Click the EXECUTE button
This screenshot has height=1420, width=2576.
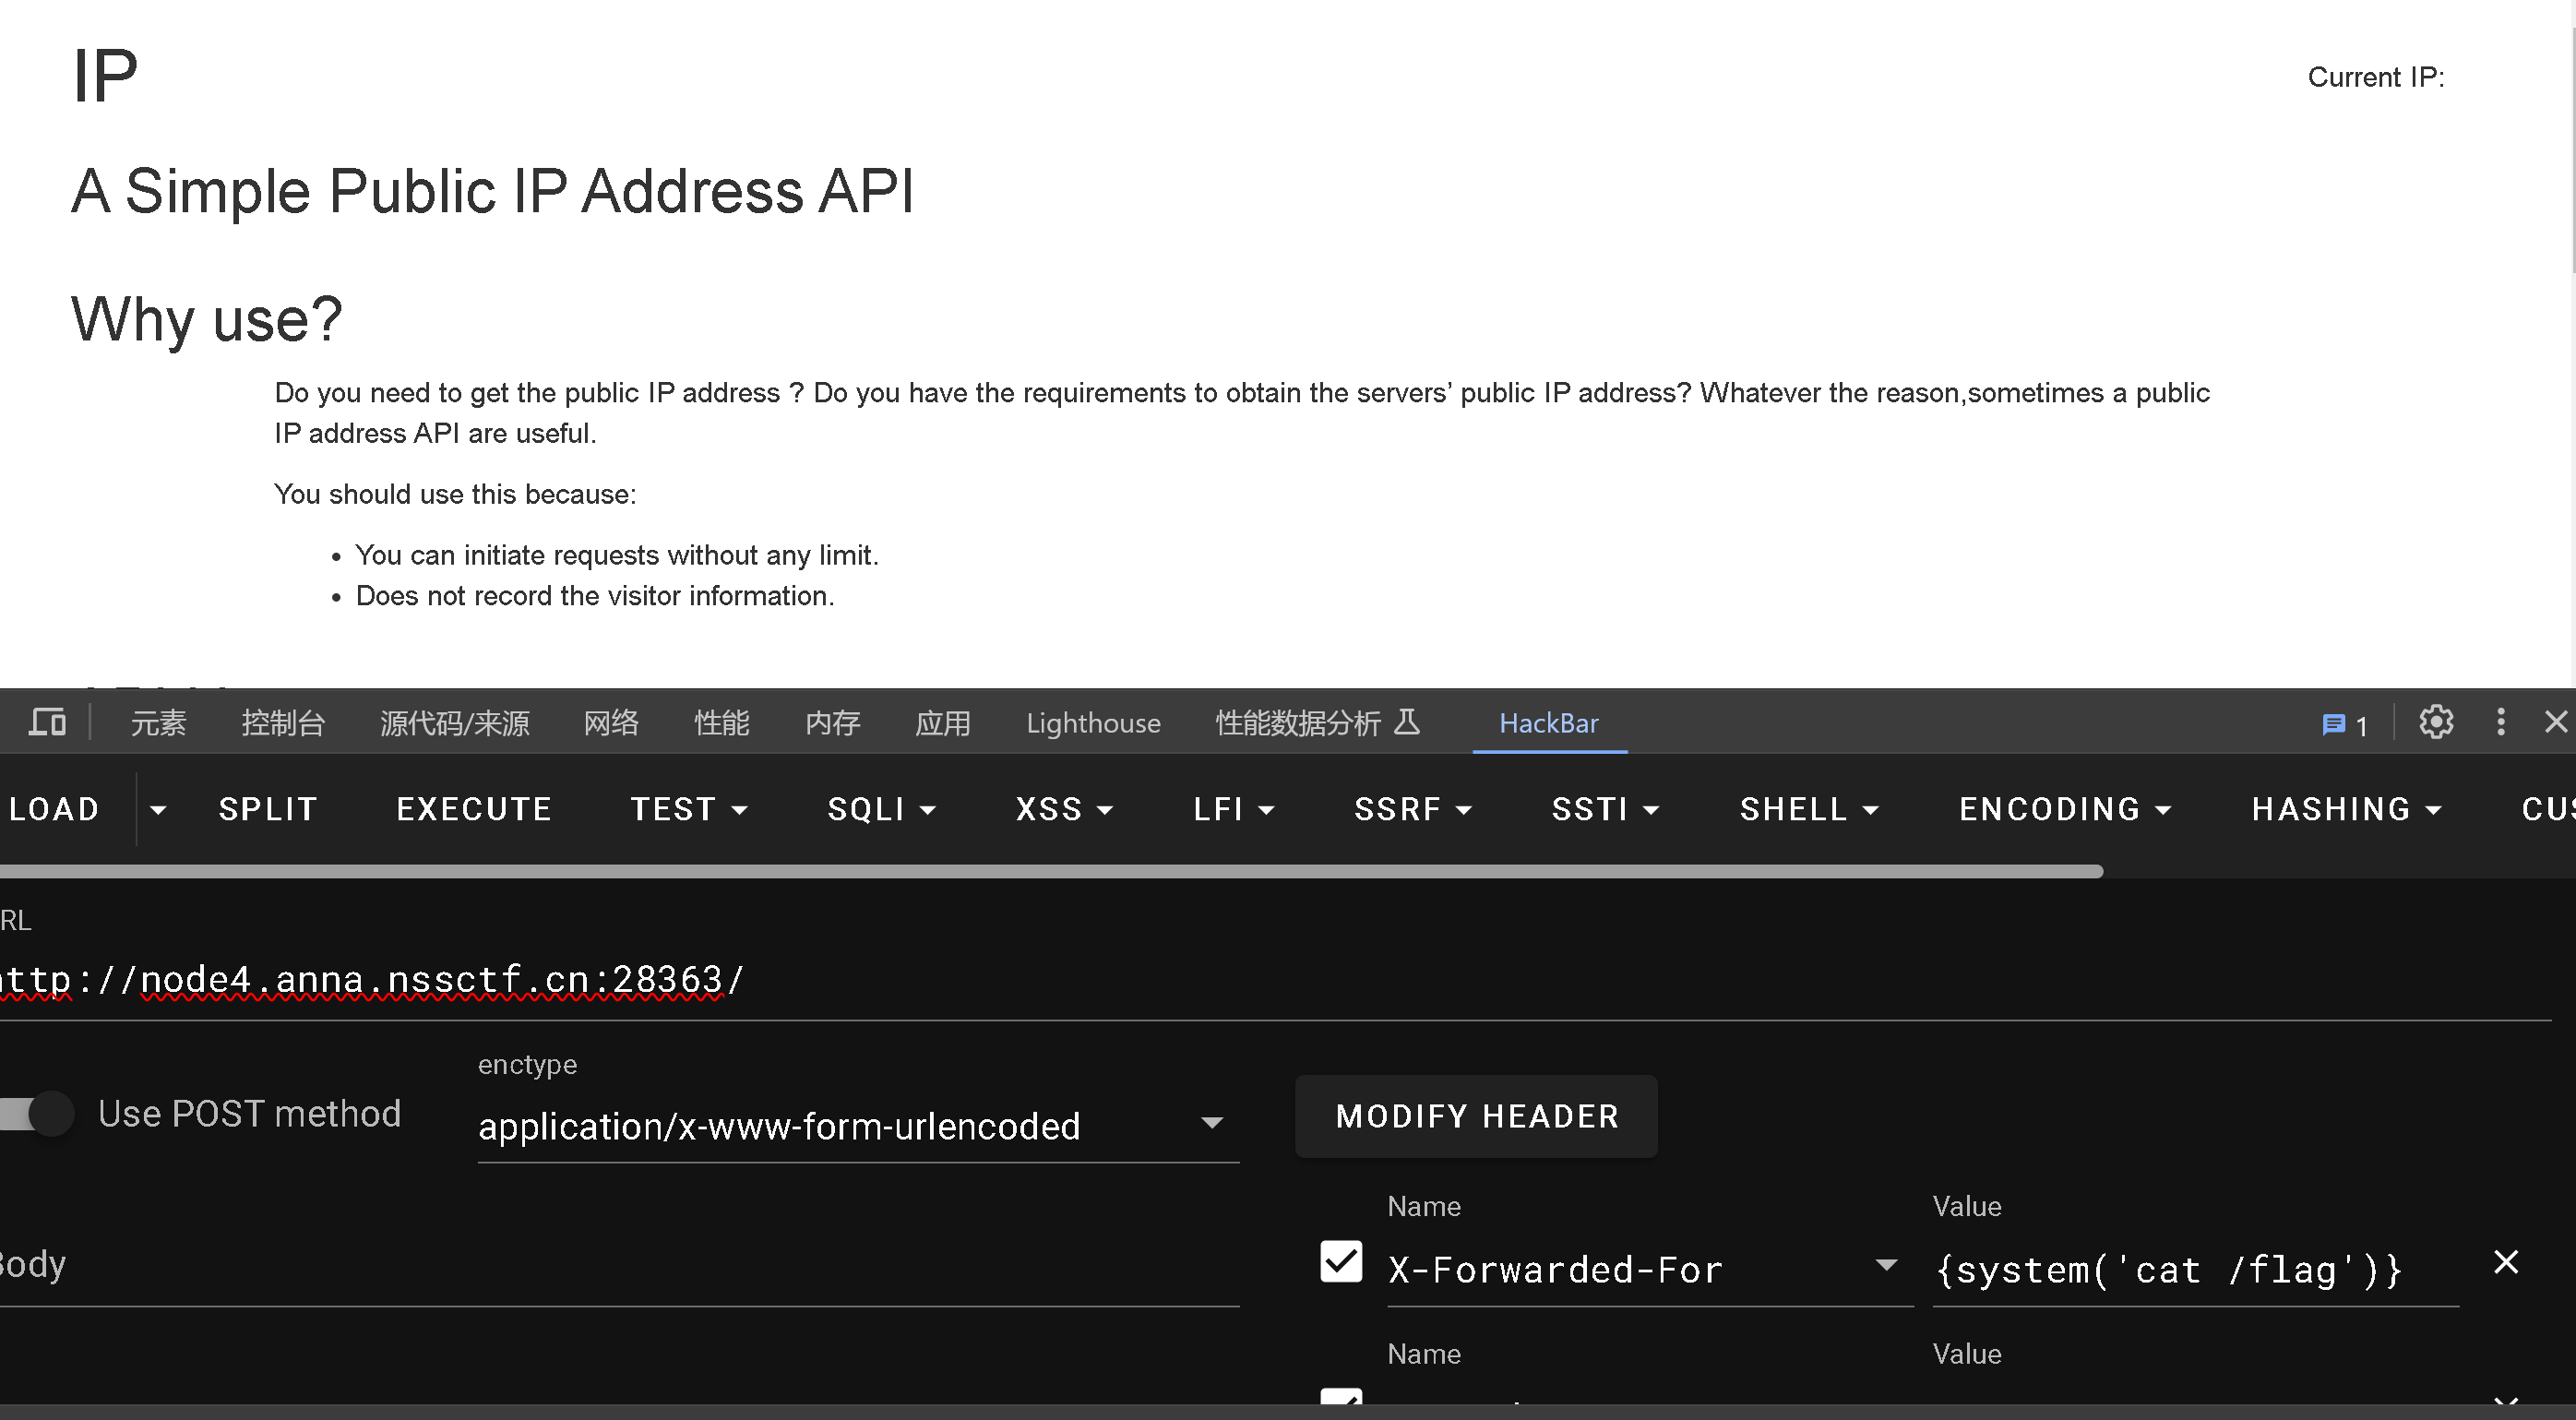click(x=474, y=809)
